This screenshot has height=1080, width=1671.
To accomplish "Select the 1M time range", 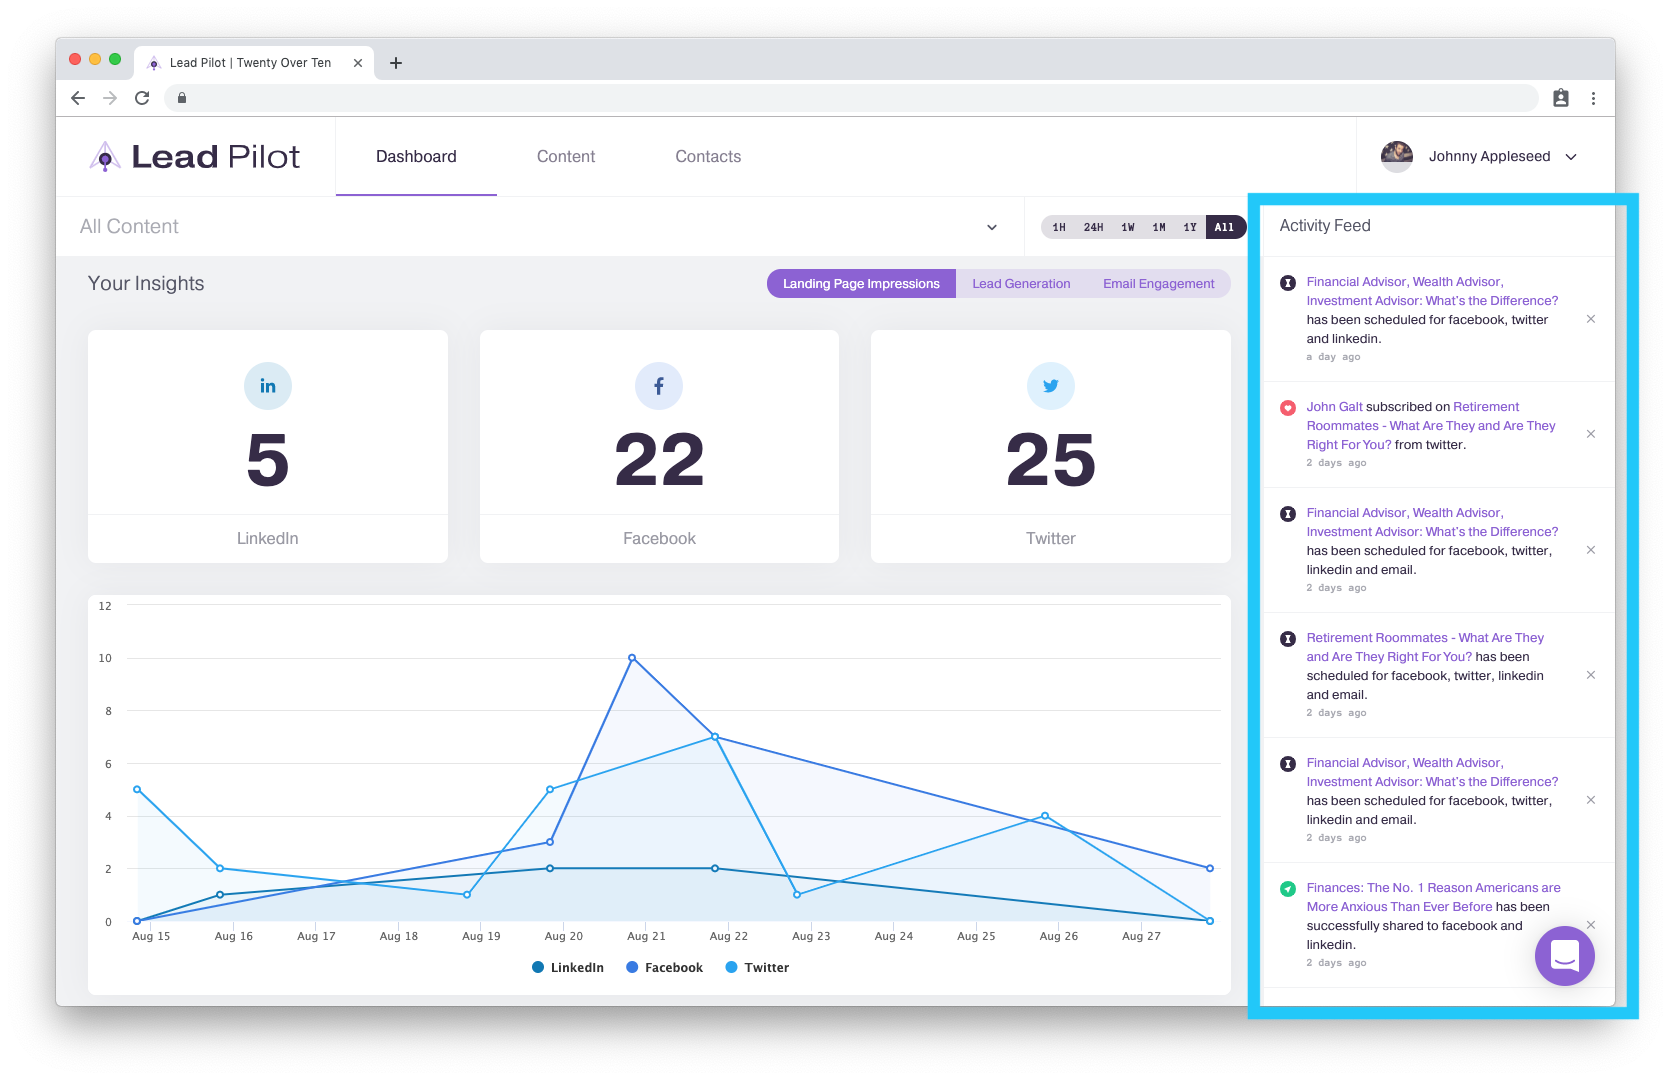I will click(x=1159, y=227).
